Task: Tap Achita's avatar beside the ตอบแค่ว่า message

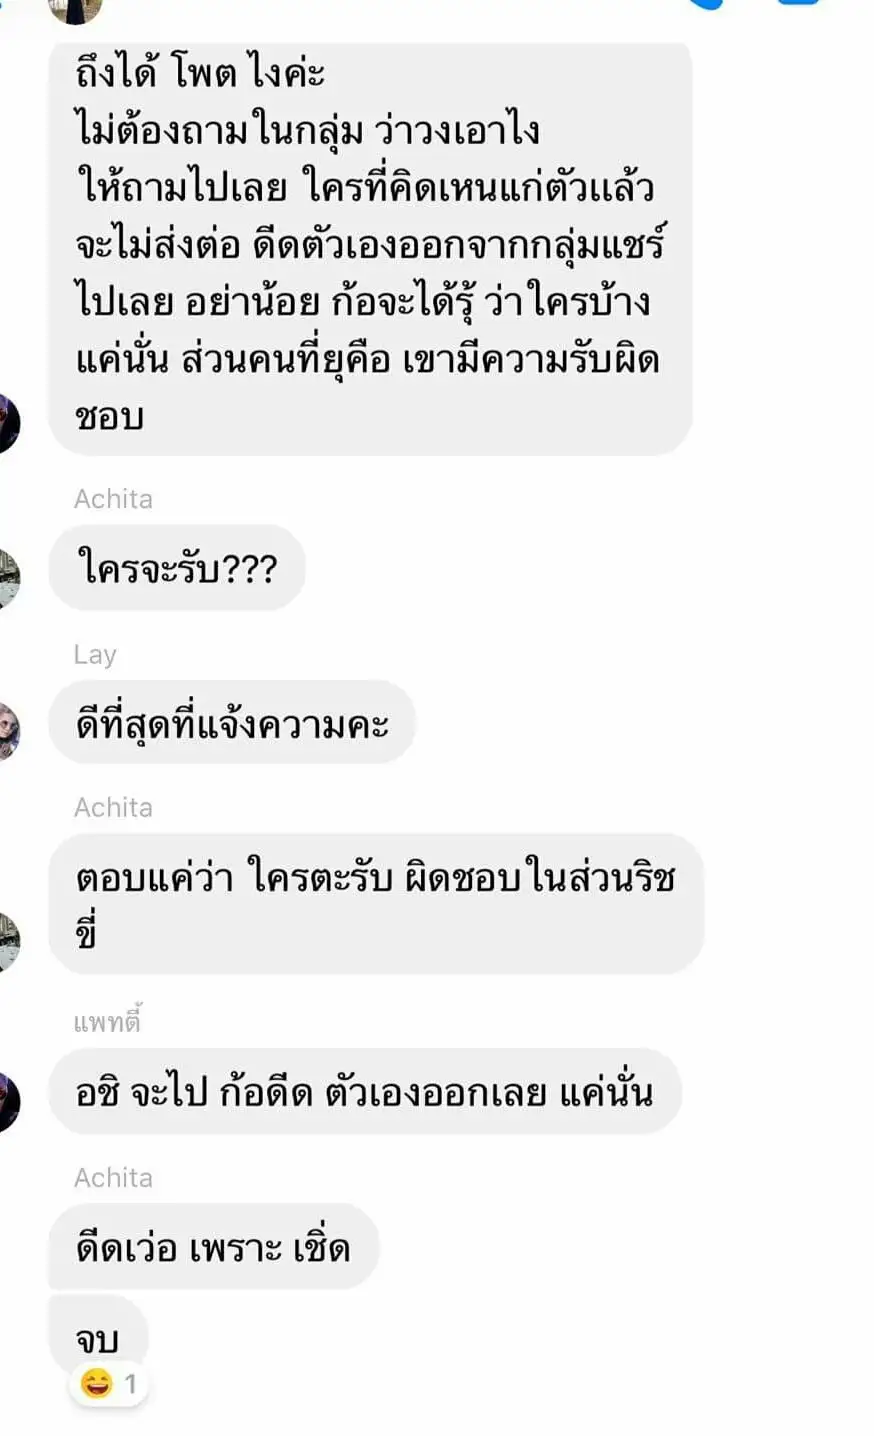Action: tap(8, 942)
